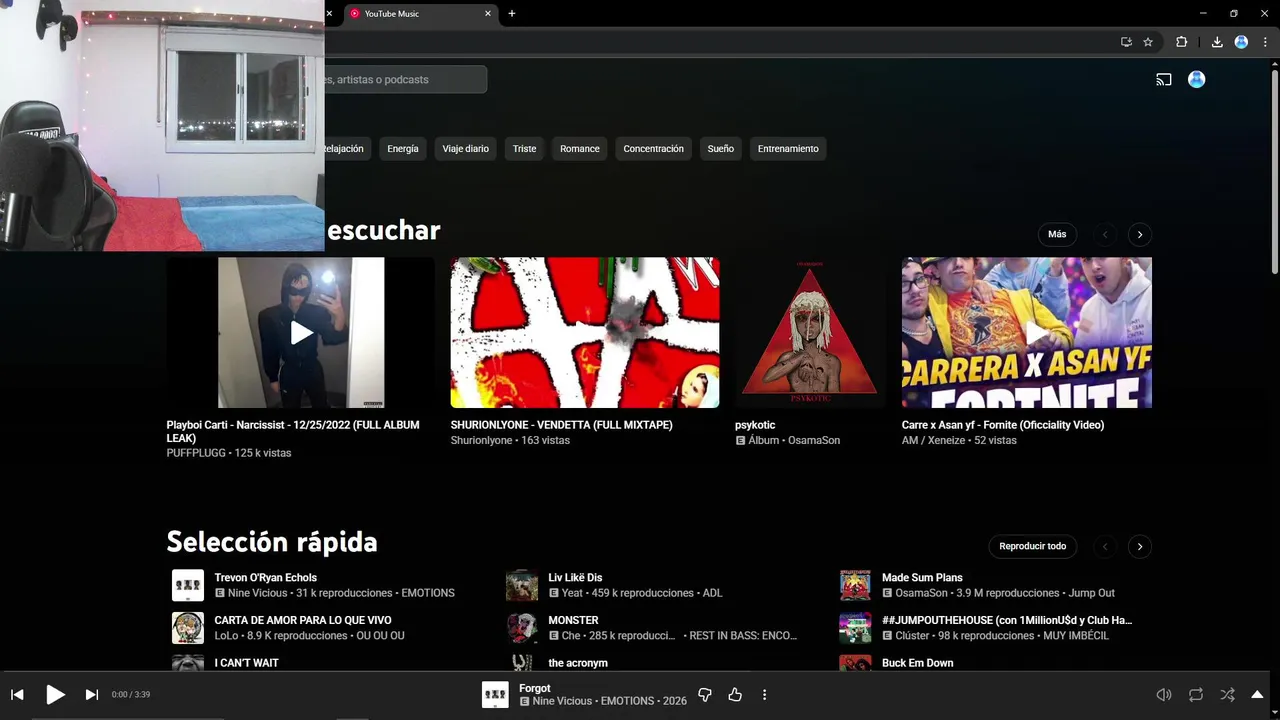Show previous items in listen-again carousel
The width and height of the screenshot is (1280, 720).
1105,235
